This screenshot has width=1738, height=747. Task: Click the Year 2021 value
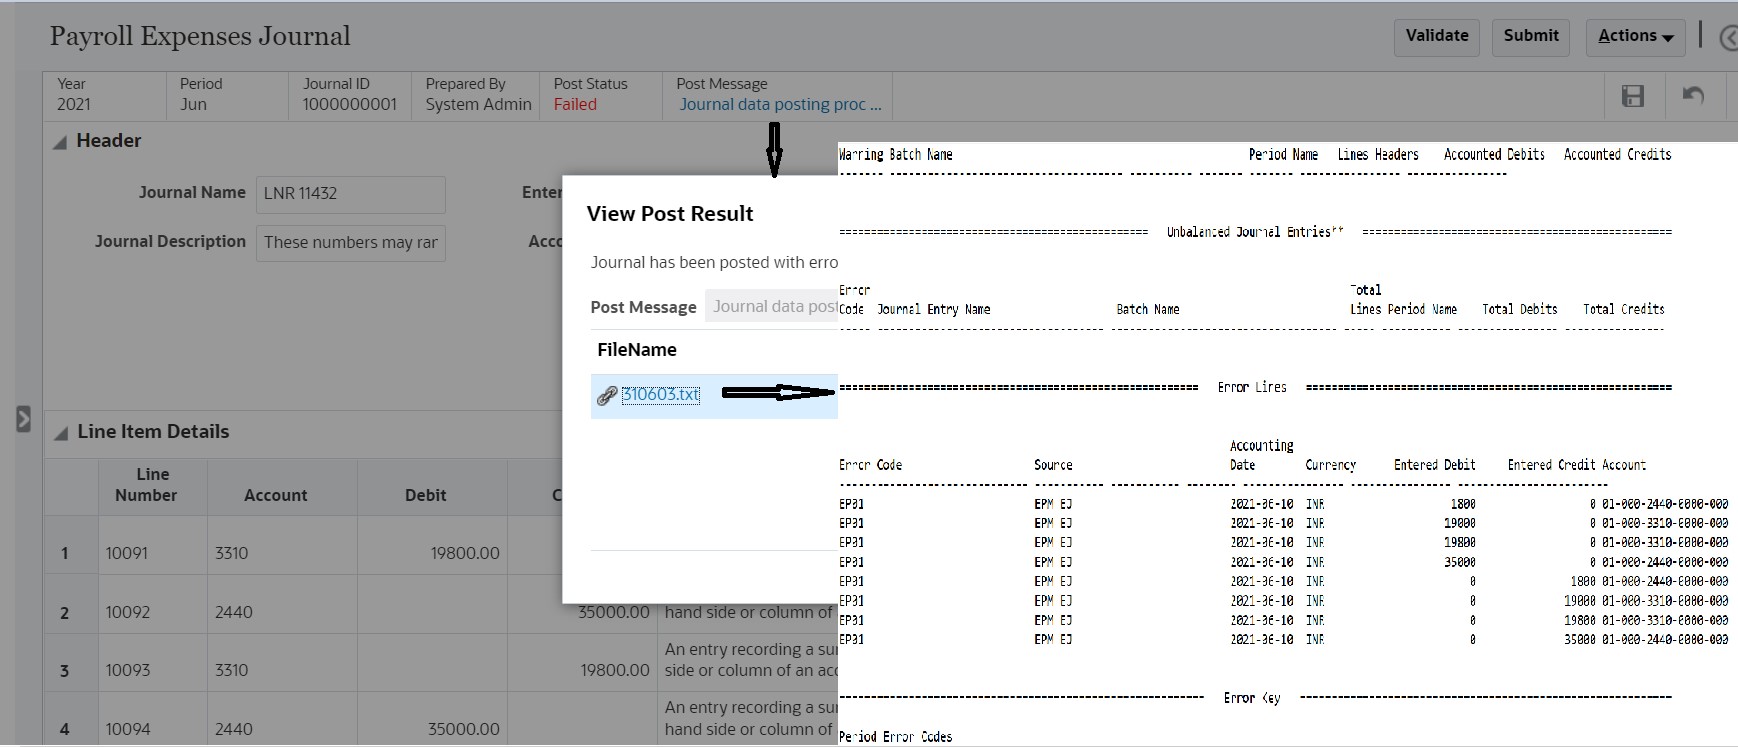pyautogui.click(x=74, y=104)
